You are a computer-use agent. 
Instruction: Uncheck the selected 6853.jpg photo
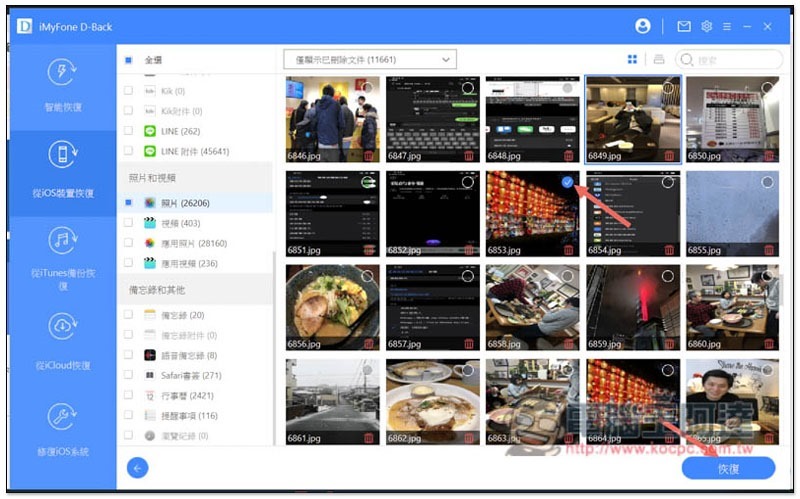pos(567,182)
